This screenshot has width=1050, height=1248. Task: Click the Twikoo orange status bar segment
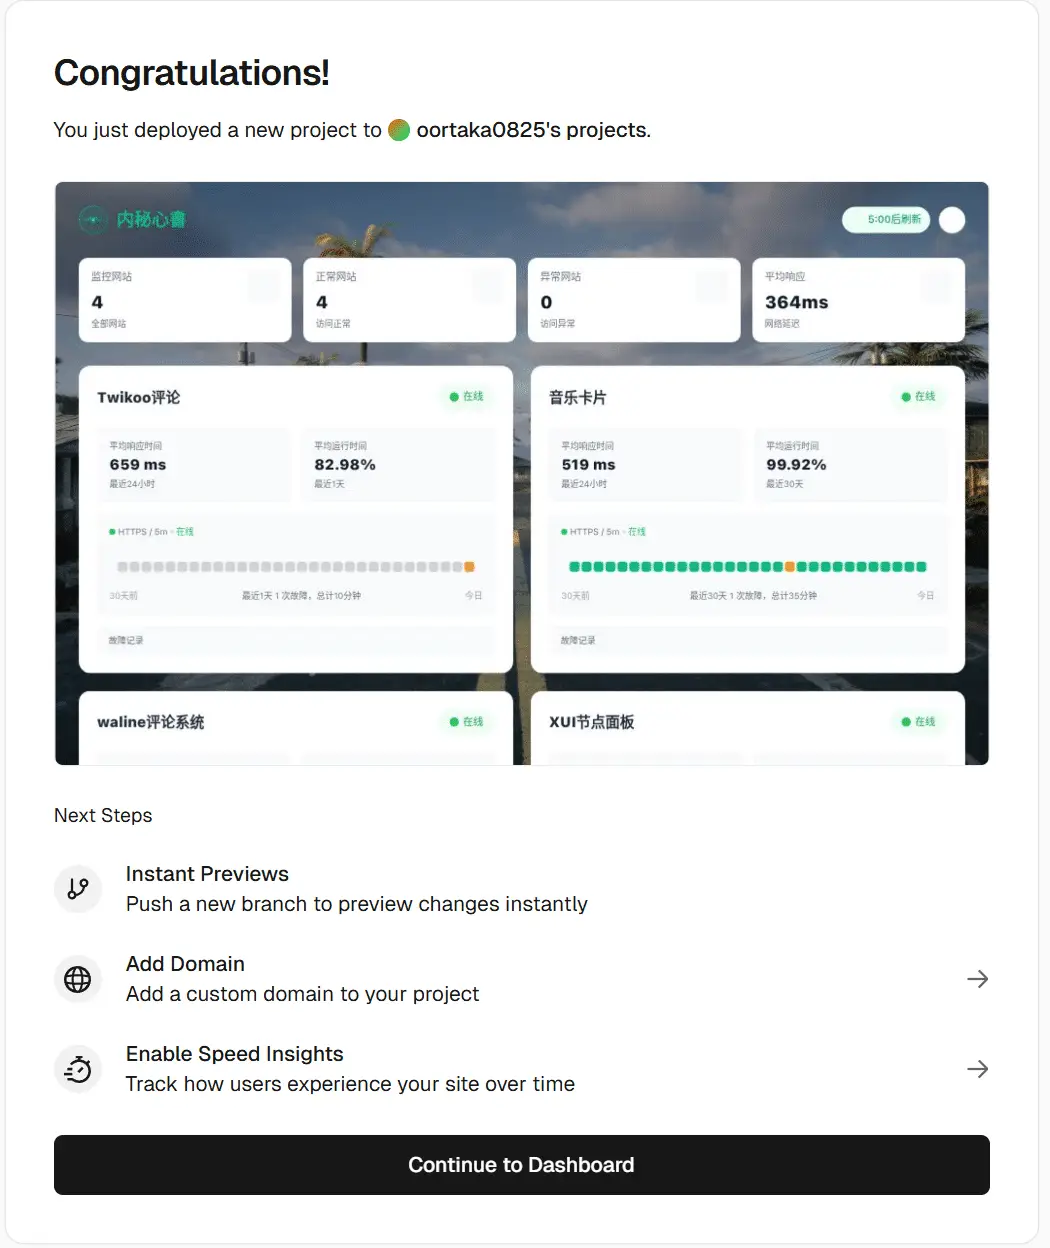tap(469, 567)
